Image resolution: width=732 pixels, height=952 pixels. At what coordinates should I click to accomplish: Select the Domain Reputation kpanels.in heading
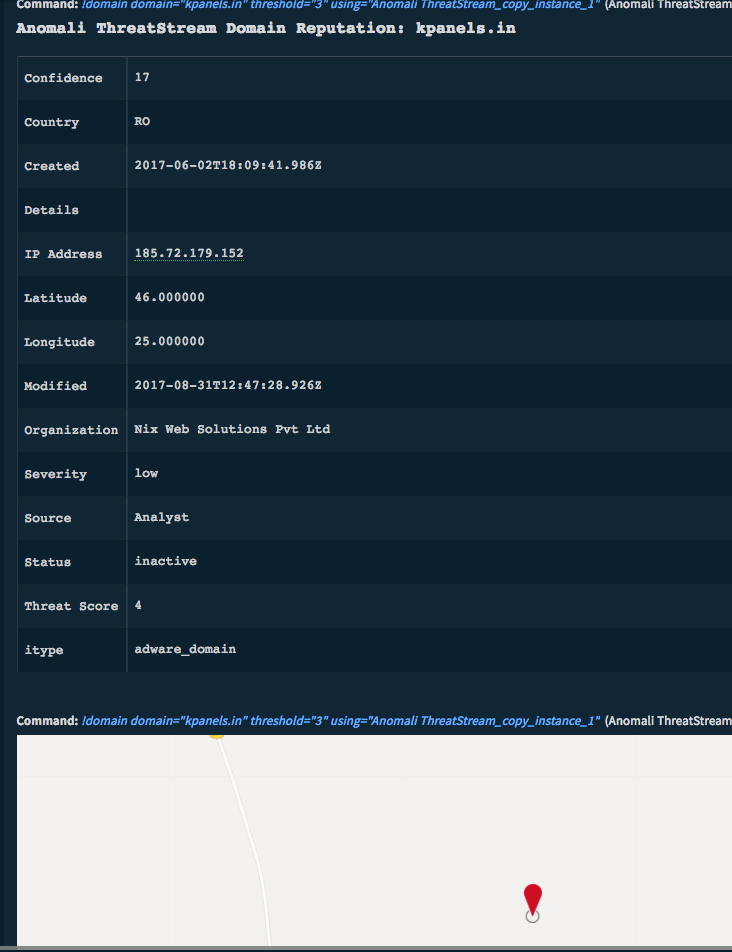click(x=266, y=28)
